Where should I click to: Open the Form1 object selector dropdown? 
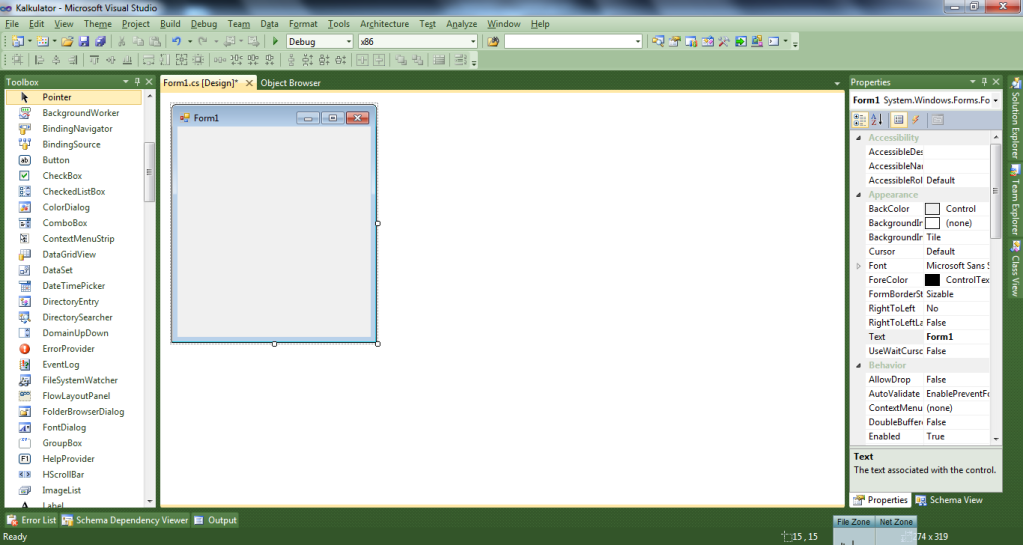pos(995,100)
